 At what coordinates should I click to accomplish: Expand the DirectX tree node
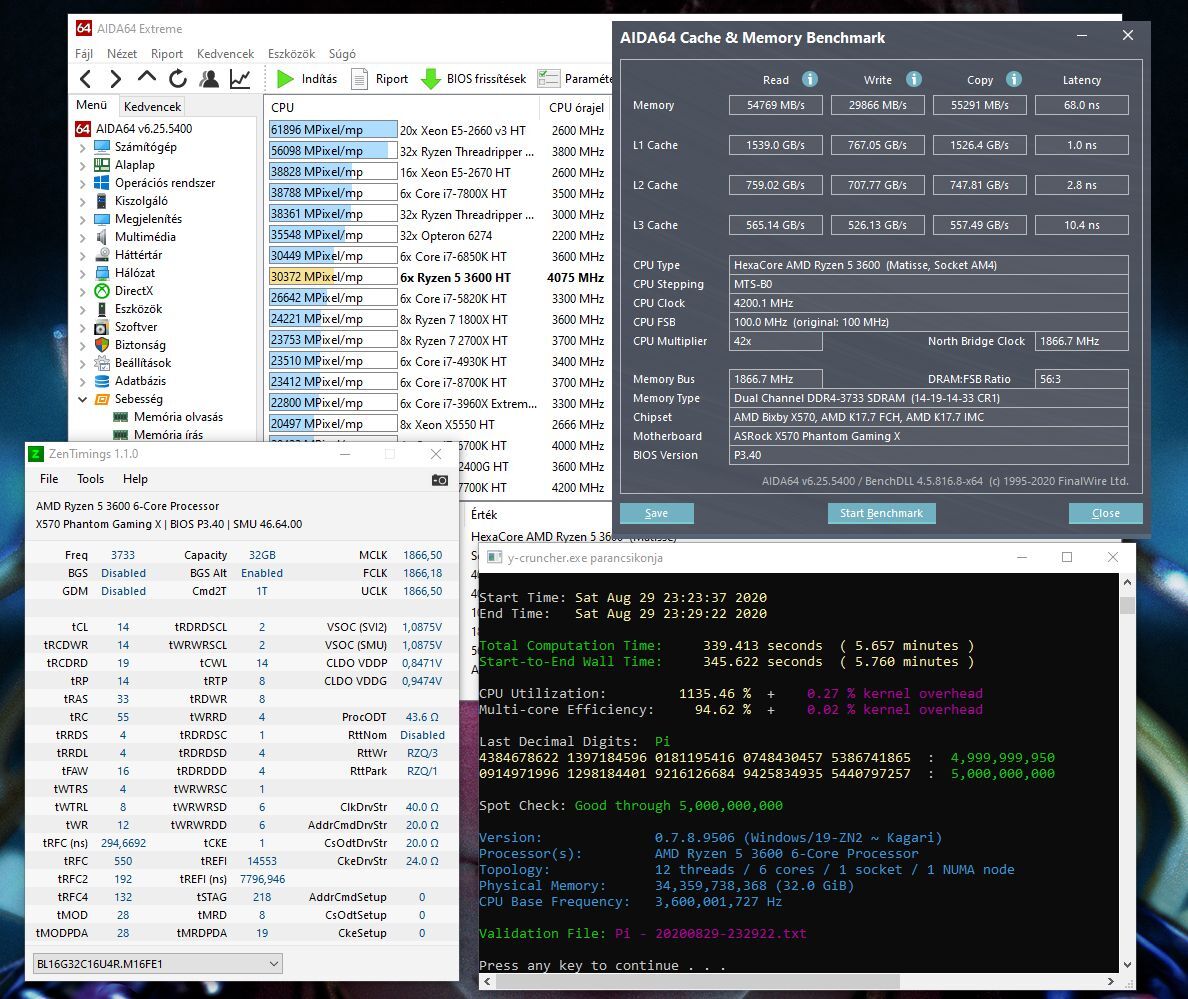83,291
